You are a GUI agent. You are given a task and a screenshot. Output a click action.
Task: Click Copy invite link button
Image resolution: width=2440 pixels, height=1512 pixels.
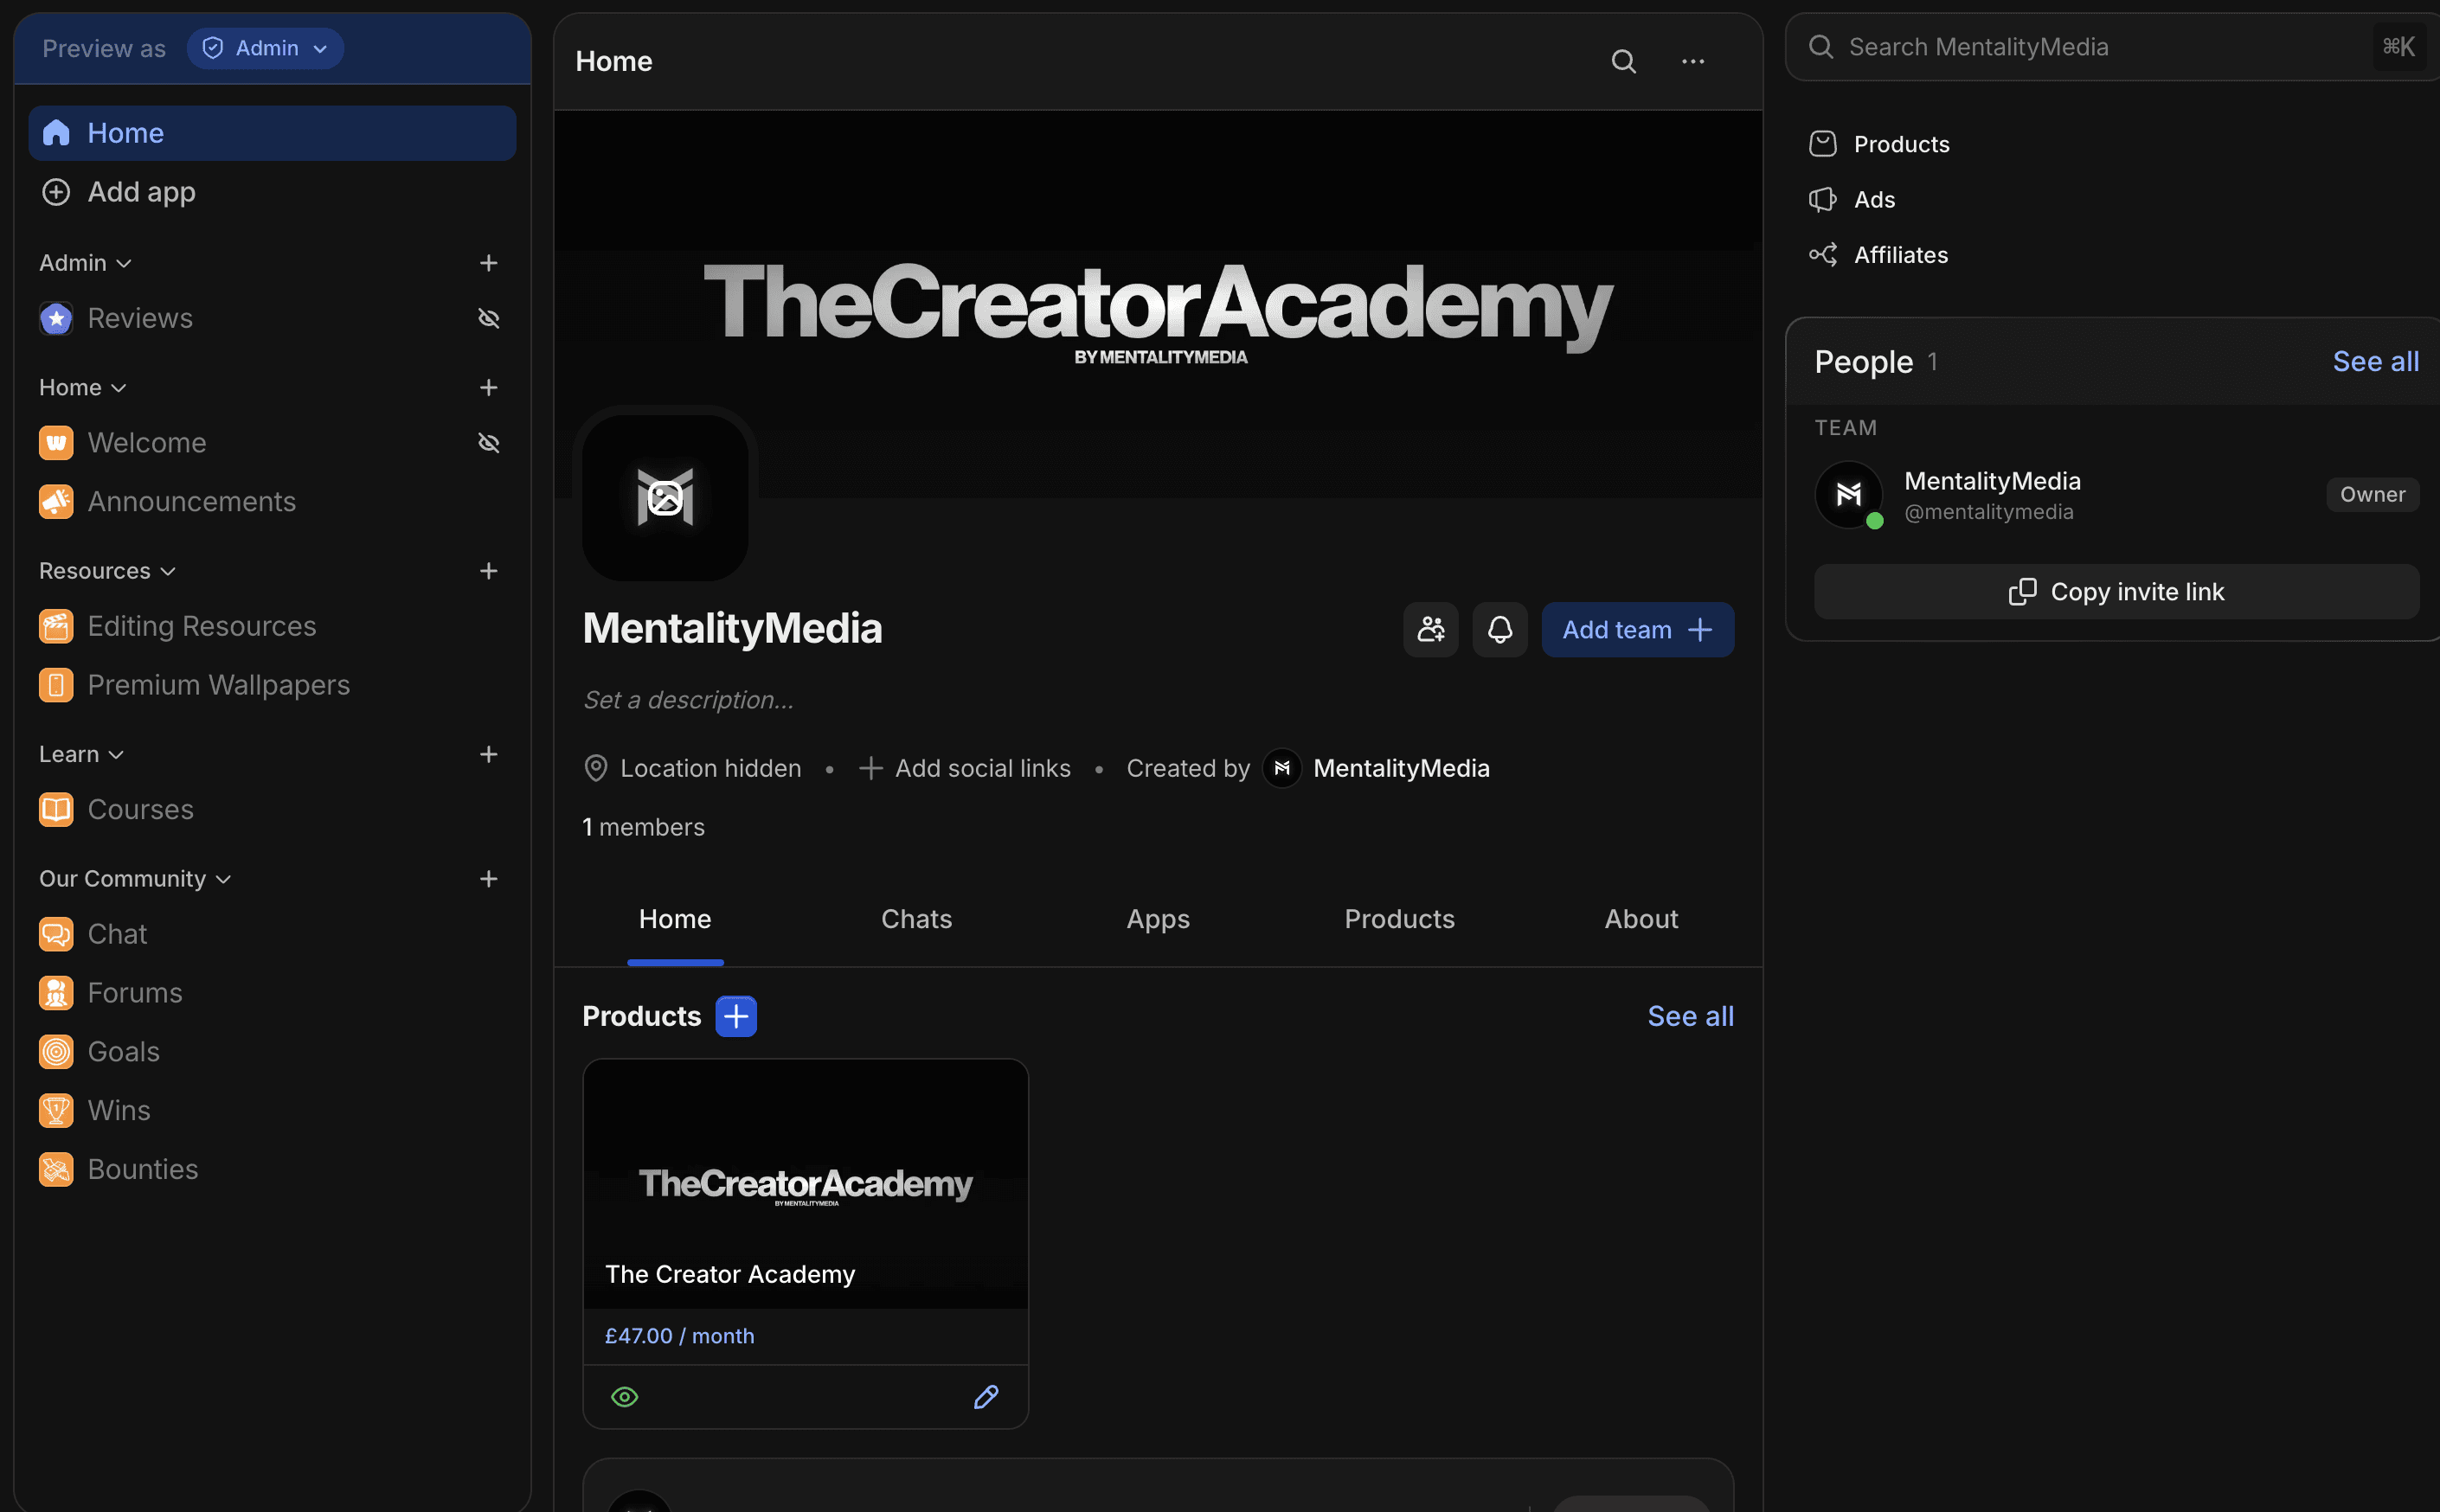[x=2116, y=592]
